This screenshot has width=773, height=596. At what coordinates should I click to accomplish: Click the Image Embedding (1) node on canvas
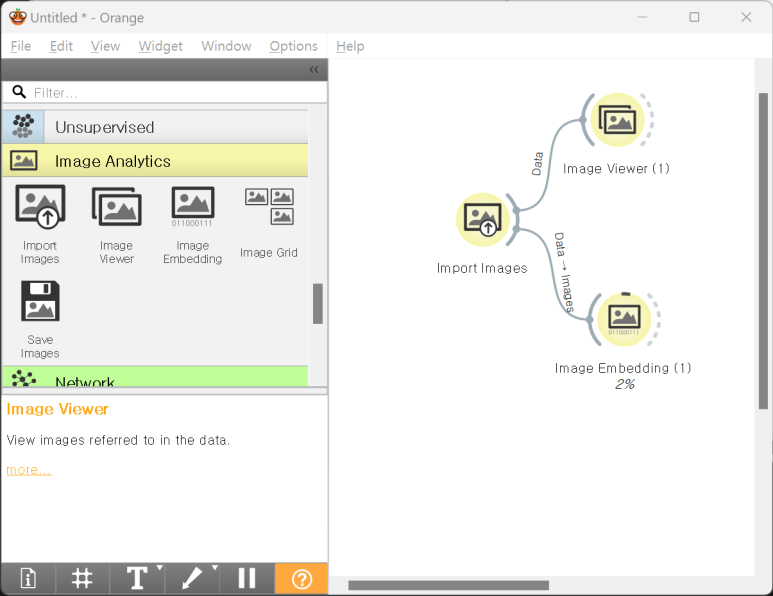click(x=624, y=319)
